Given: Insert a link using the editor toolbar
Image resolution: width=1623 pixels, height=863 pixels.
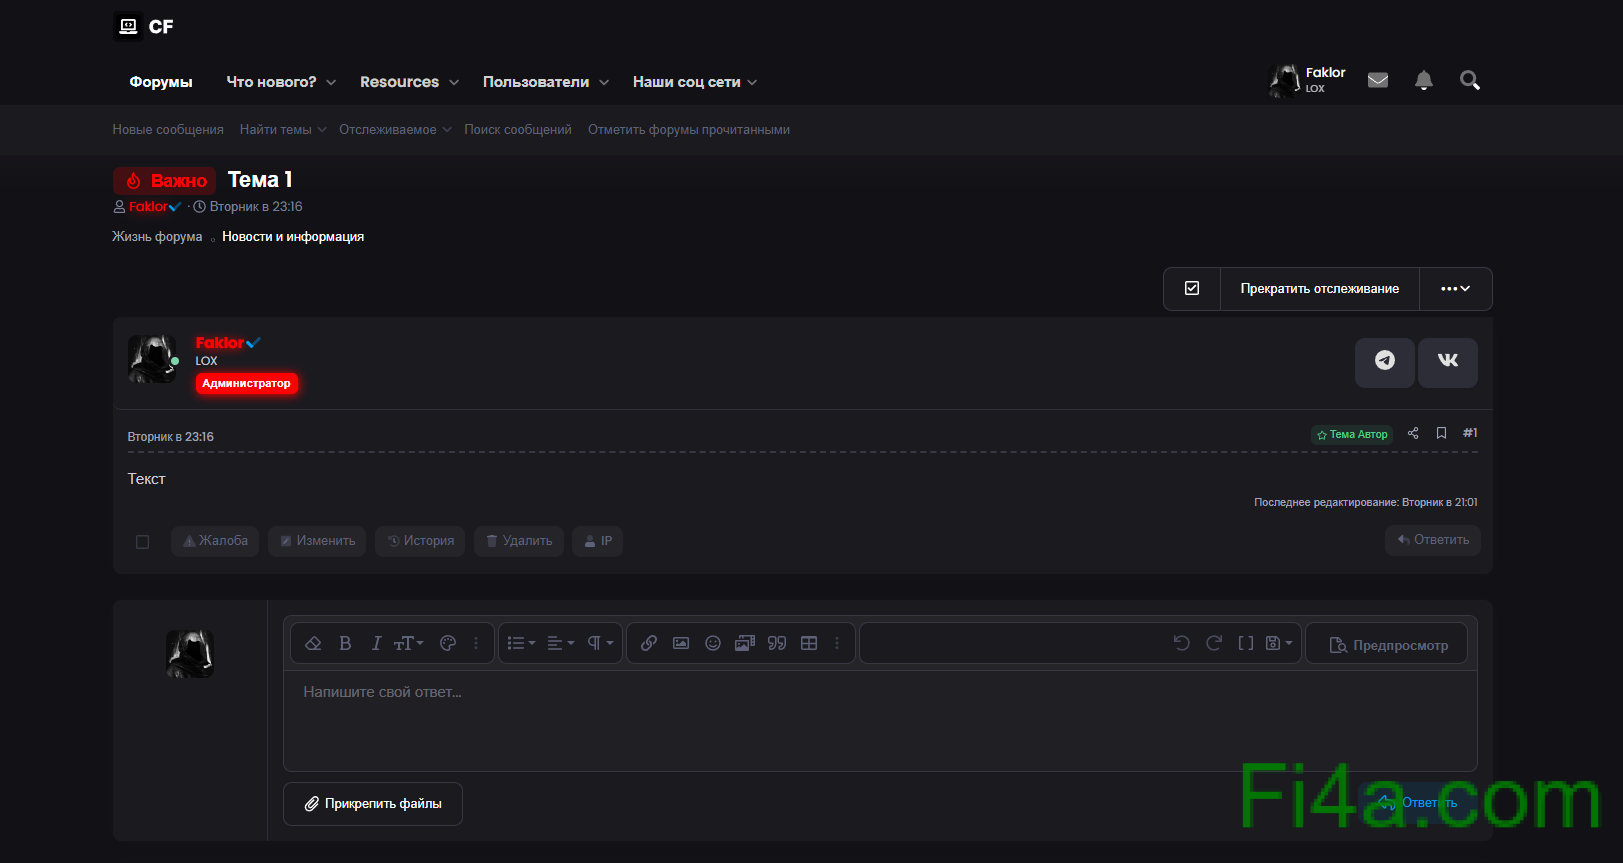Looking at the screenshot, I should [x=649, y=643].
